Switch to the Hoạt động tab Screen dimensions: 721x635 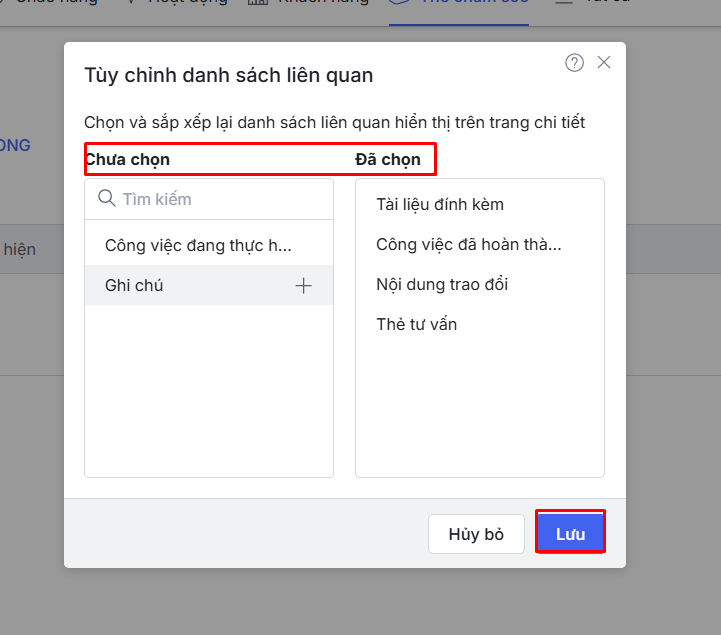[x=187, y=3]
